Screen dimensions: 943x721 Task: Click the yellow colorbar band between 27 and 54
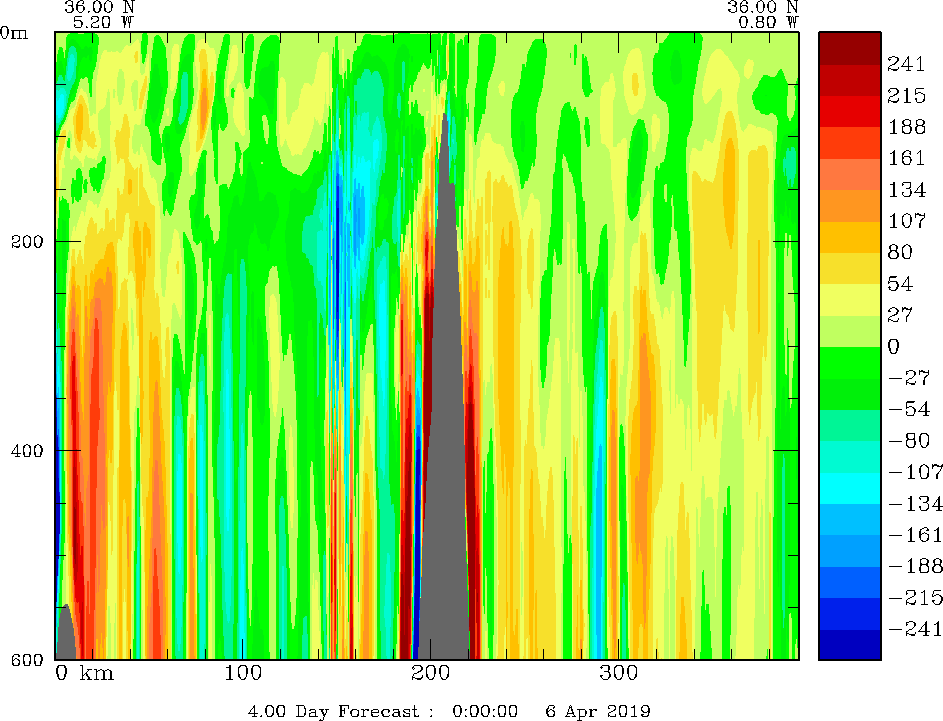[850, 299]
